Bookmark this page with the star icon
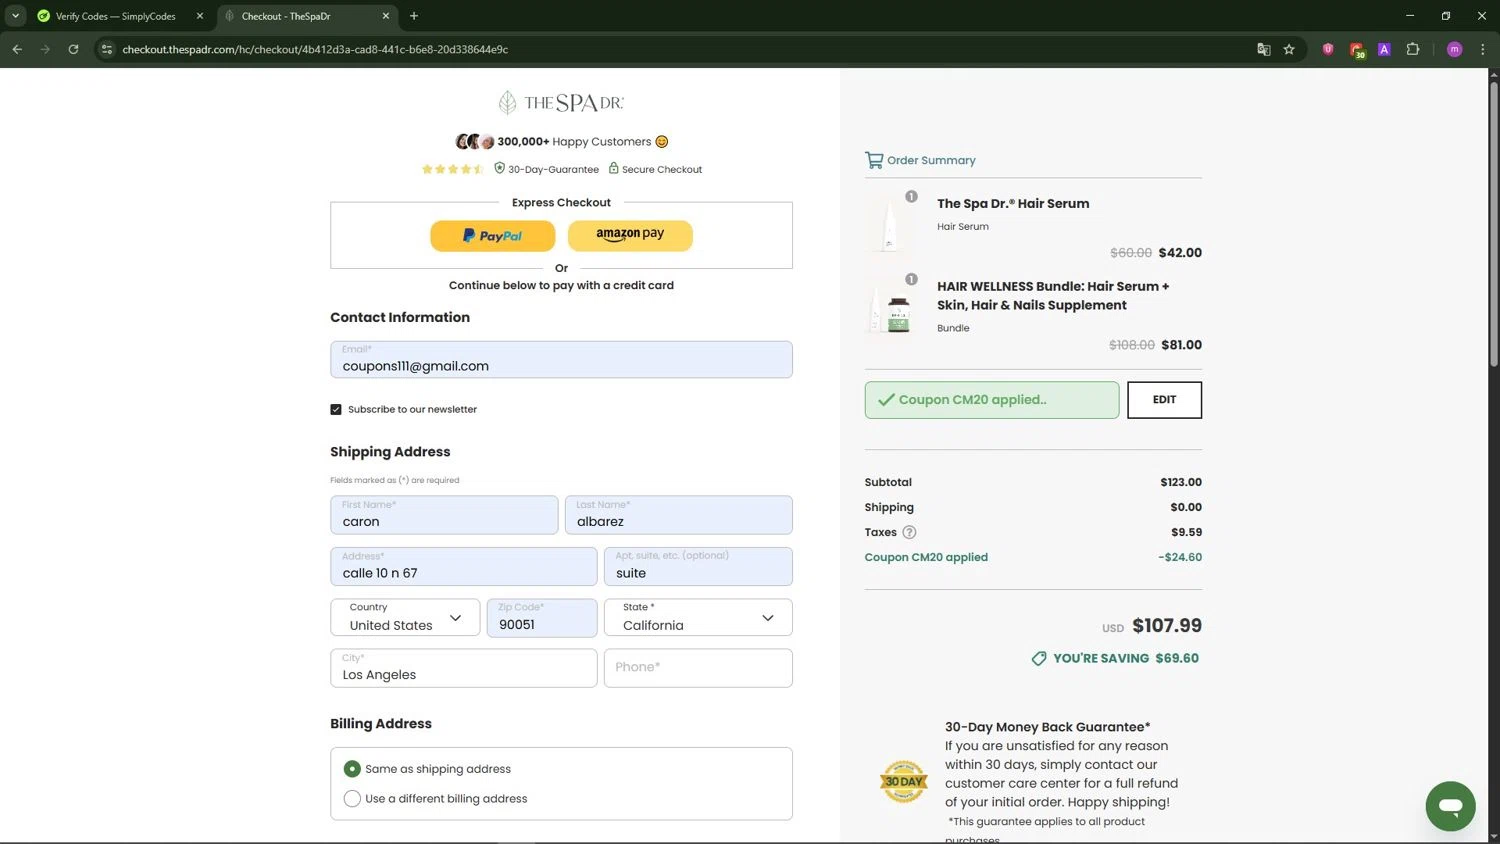This screenshot has height=844, width=1500. (x=1289, y=49)
